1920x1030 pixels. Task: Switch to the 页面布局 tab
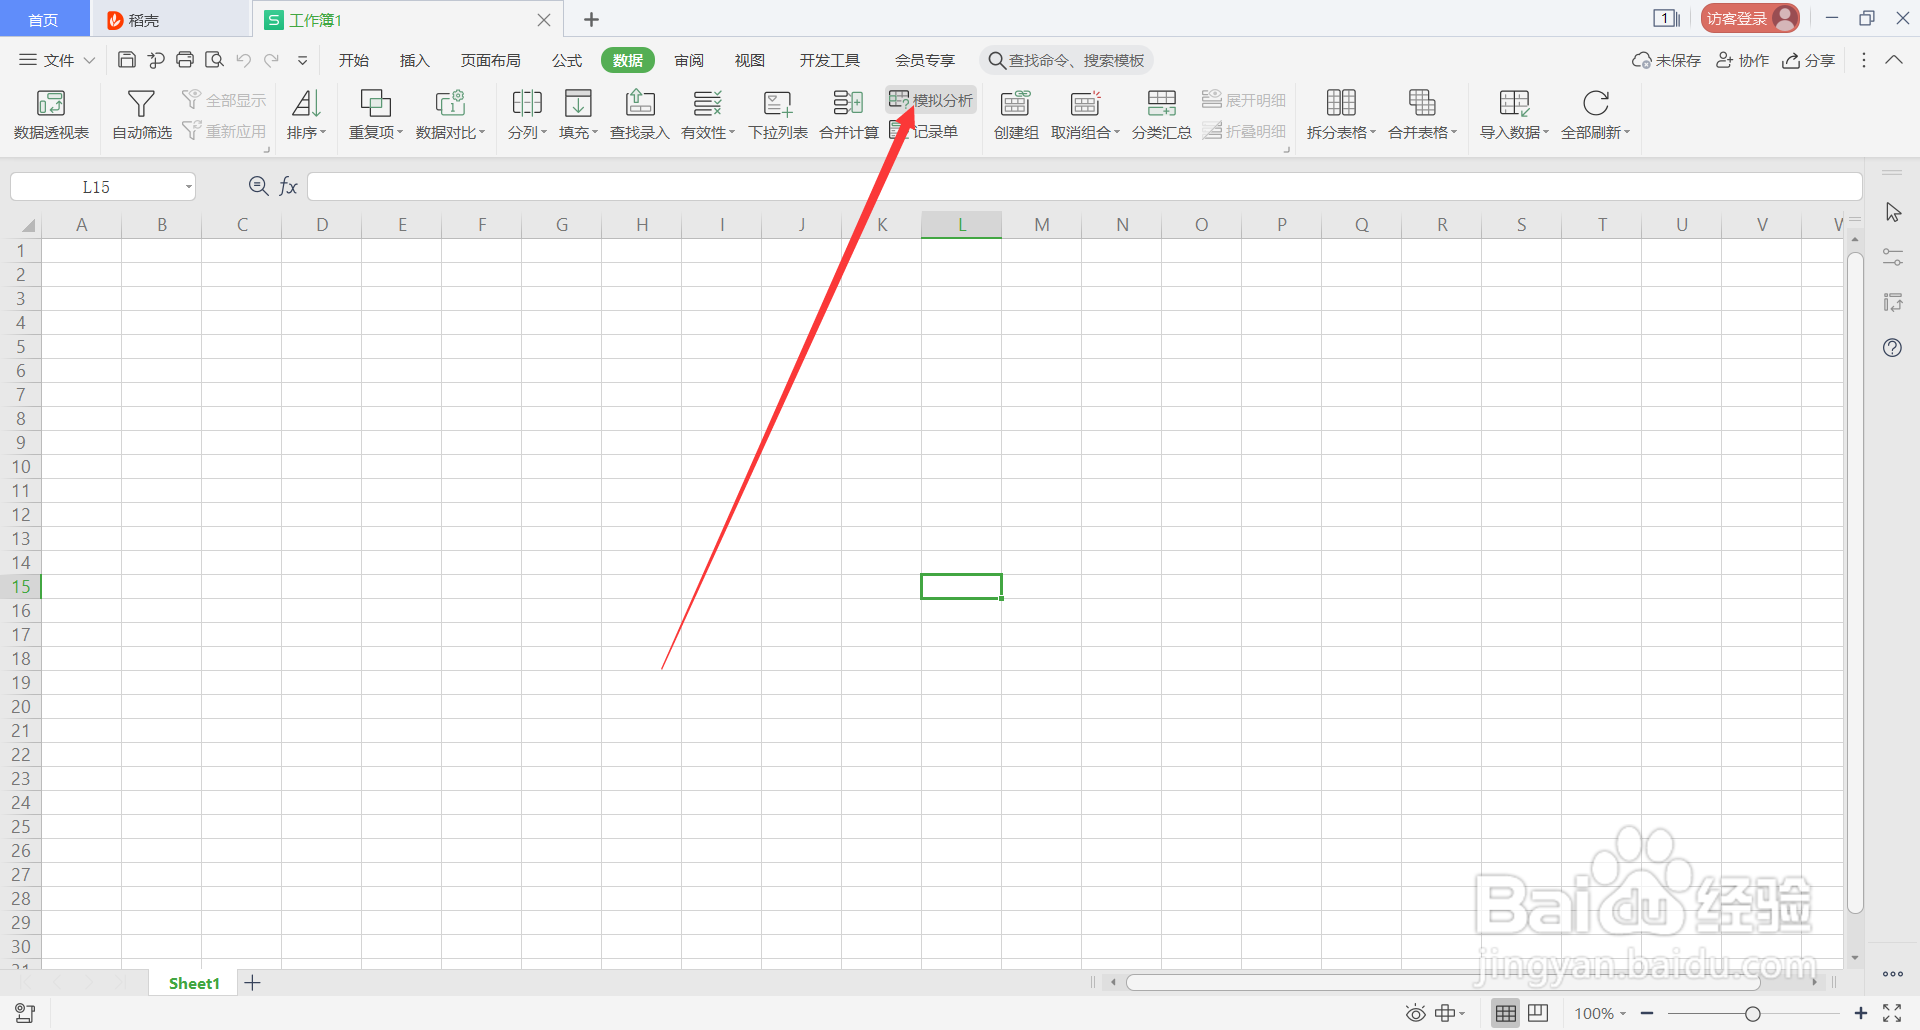point(490,60)
